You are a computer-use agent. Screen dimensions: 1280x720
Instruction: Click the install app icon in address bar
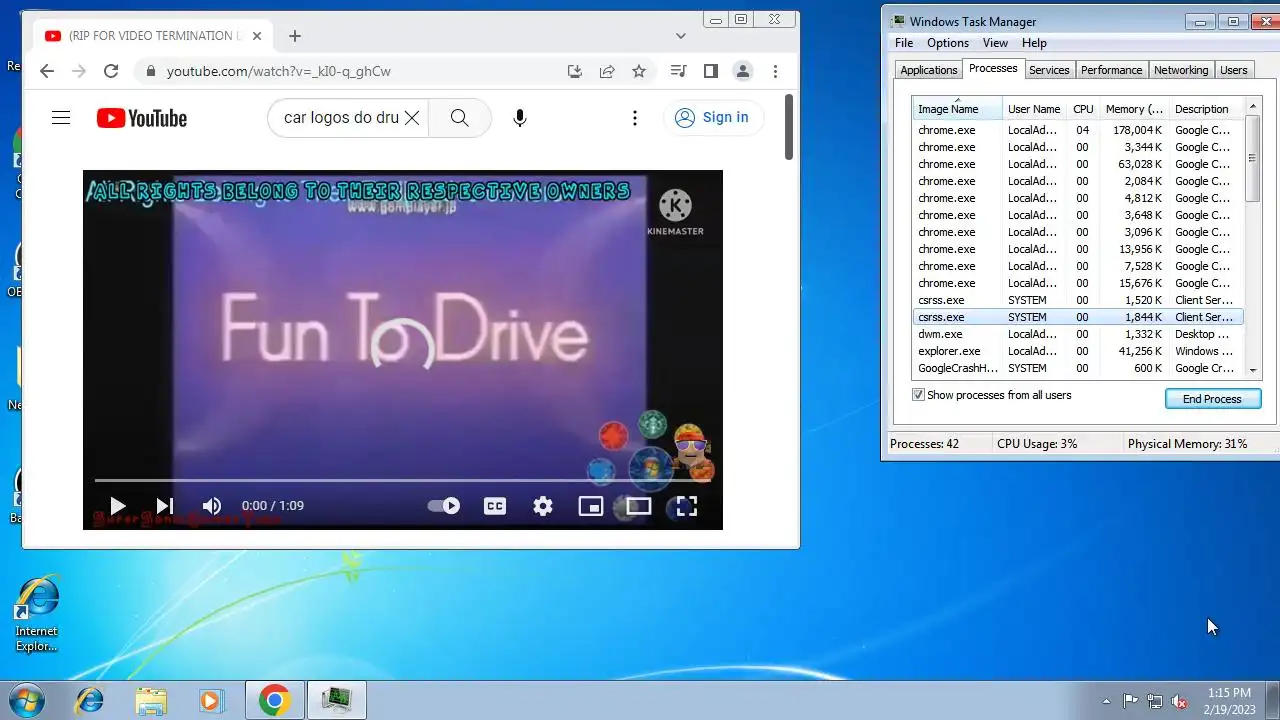(x=575, y=71)
